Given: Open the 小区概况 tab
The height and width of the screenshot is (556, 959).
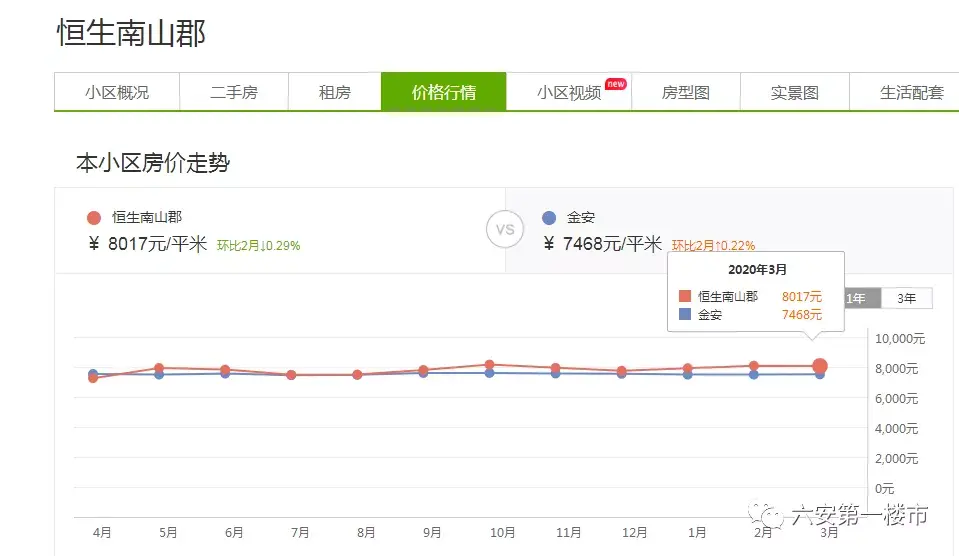Looking at the screenshot, I should click(x=117, y=93).
